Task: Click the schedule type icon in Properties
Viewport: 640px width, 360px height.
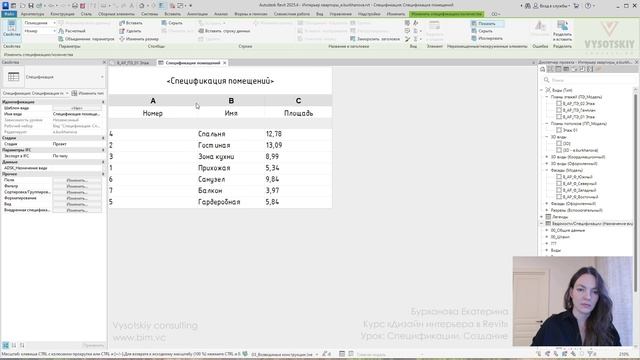Action: (x=13, y=77)
